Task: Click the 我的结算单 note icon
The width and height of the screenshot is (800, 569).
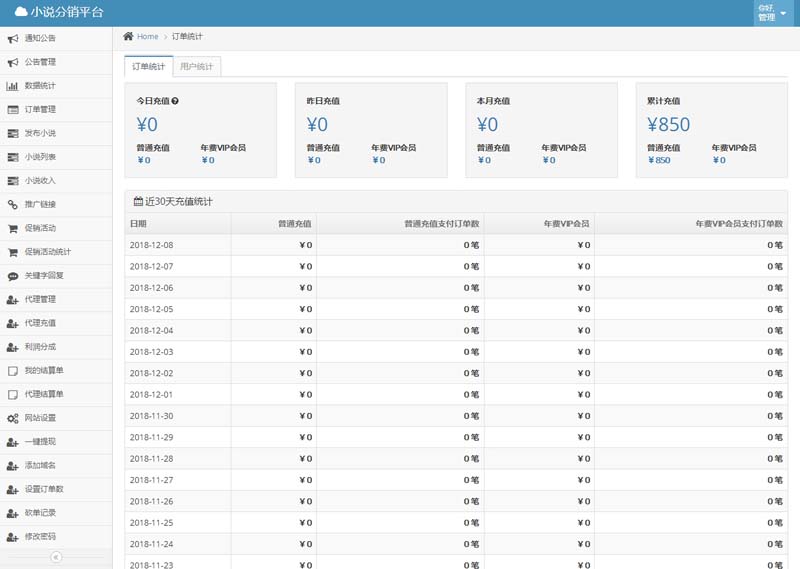Action: (13, 370)
